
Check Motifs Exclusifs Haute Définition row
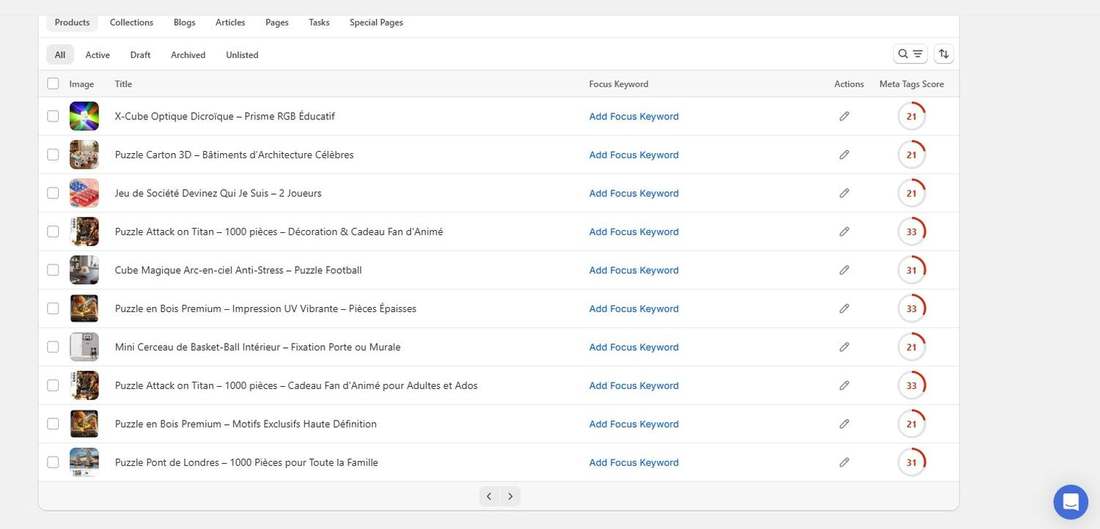coord(53,424)
